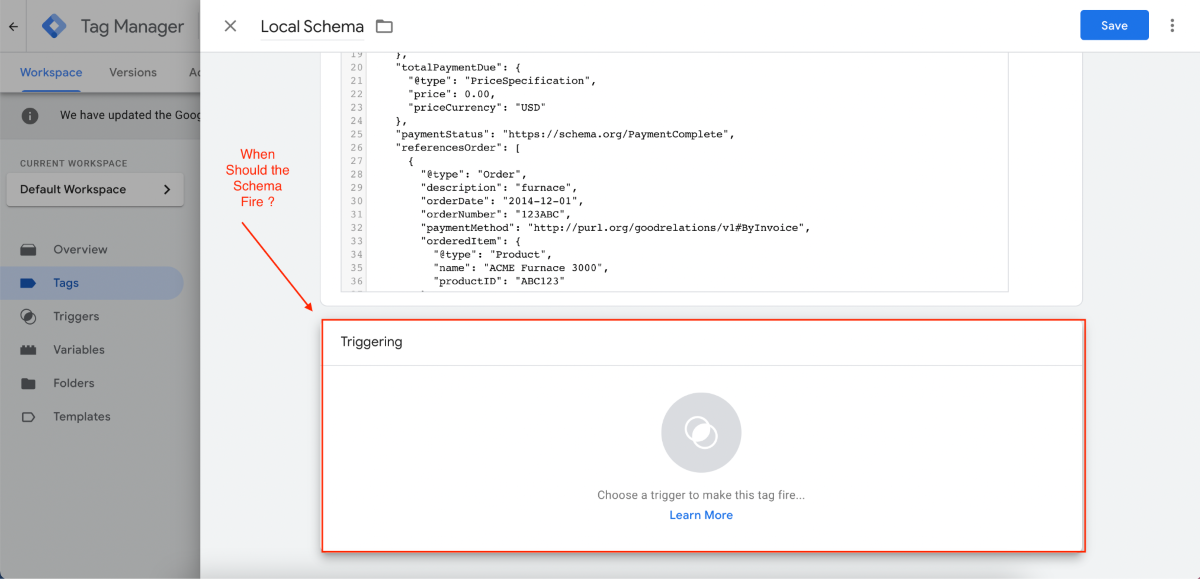Click the Templates sidebar icon
This screenshot has height=579, width=1200.
point(29,417)
